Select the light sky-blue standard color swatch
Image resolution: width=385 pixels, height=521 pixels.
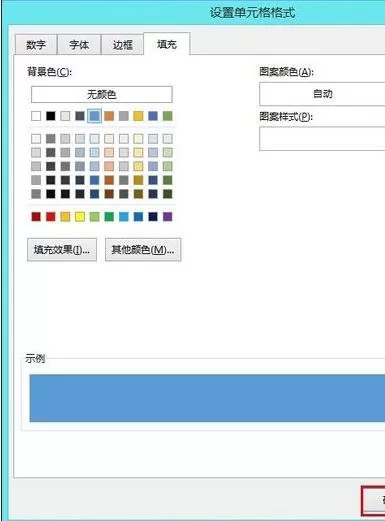(x=124, y=217)
